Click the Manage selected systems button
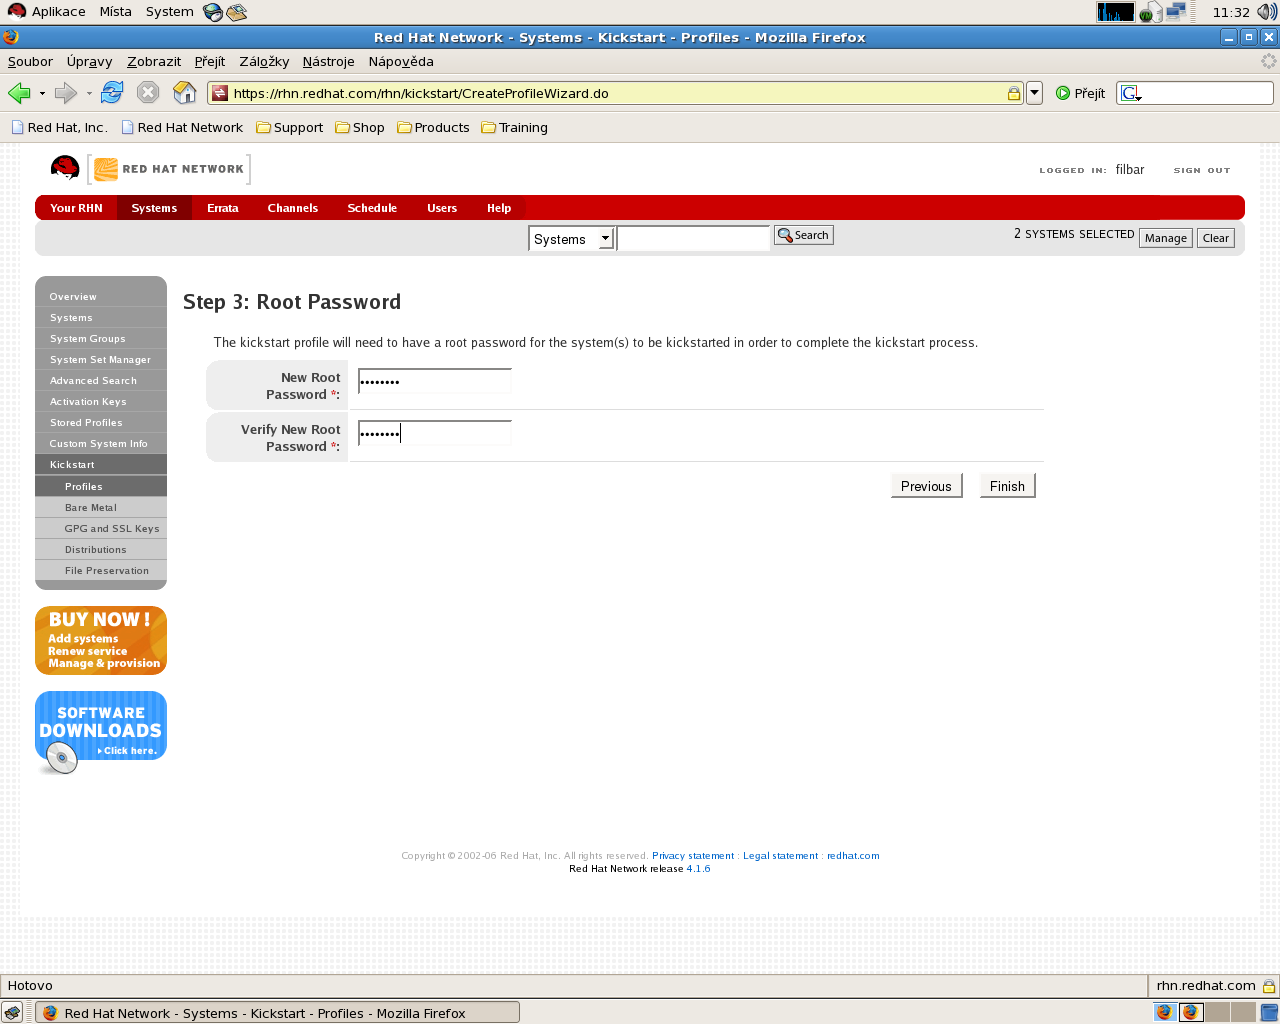Viewport: 1280px width, 1024px height. tap(1166, 238)
